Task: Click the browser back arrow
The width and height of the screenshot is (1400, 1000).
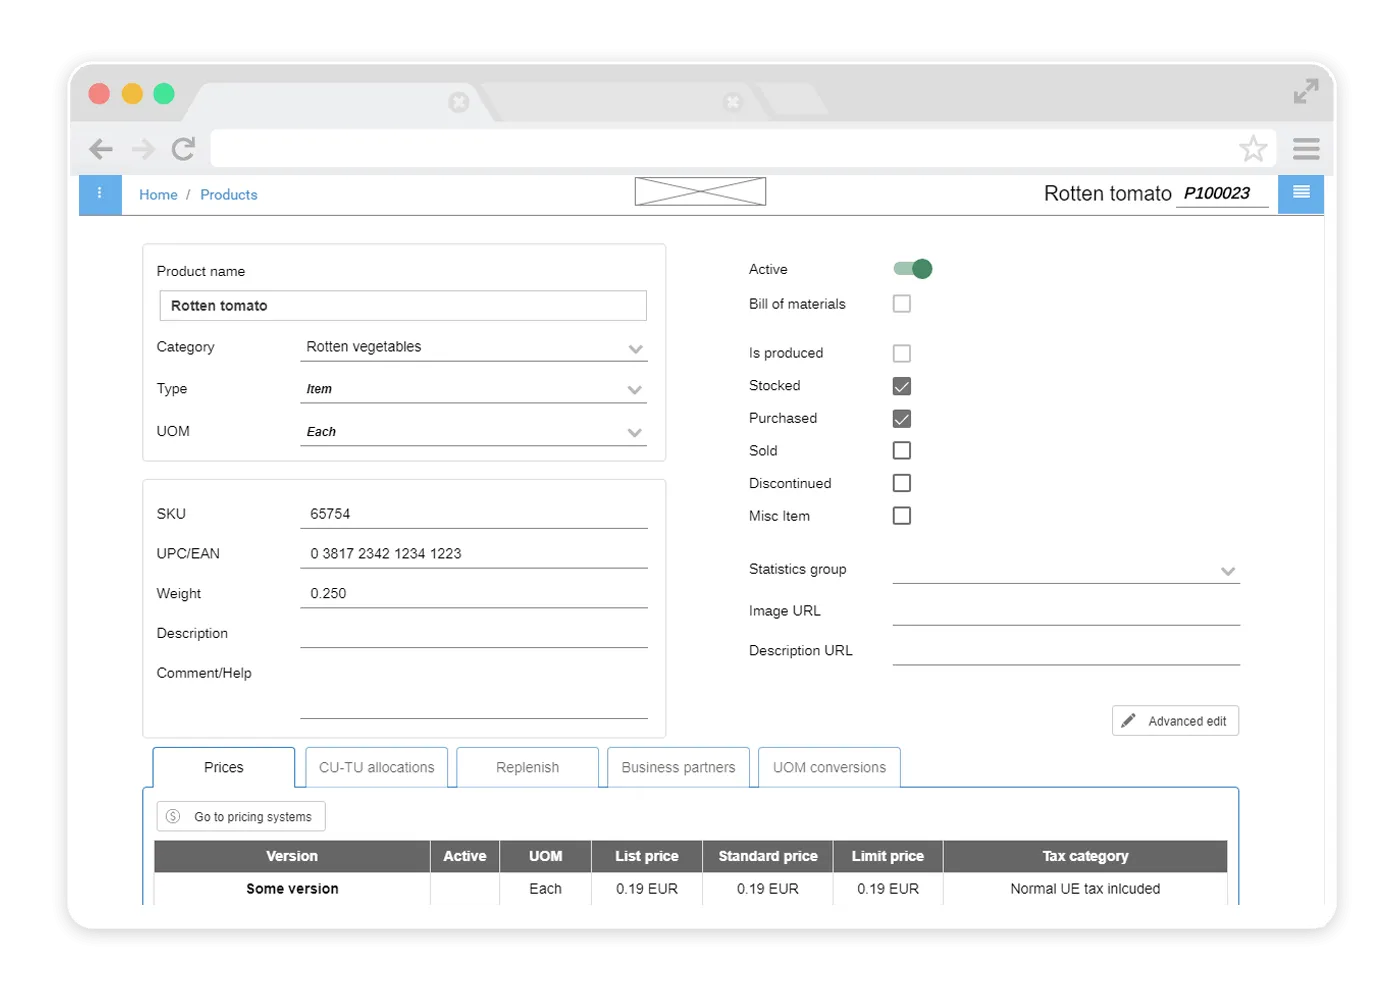Action: (101, 149)
